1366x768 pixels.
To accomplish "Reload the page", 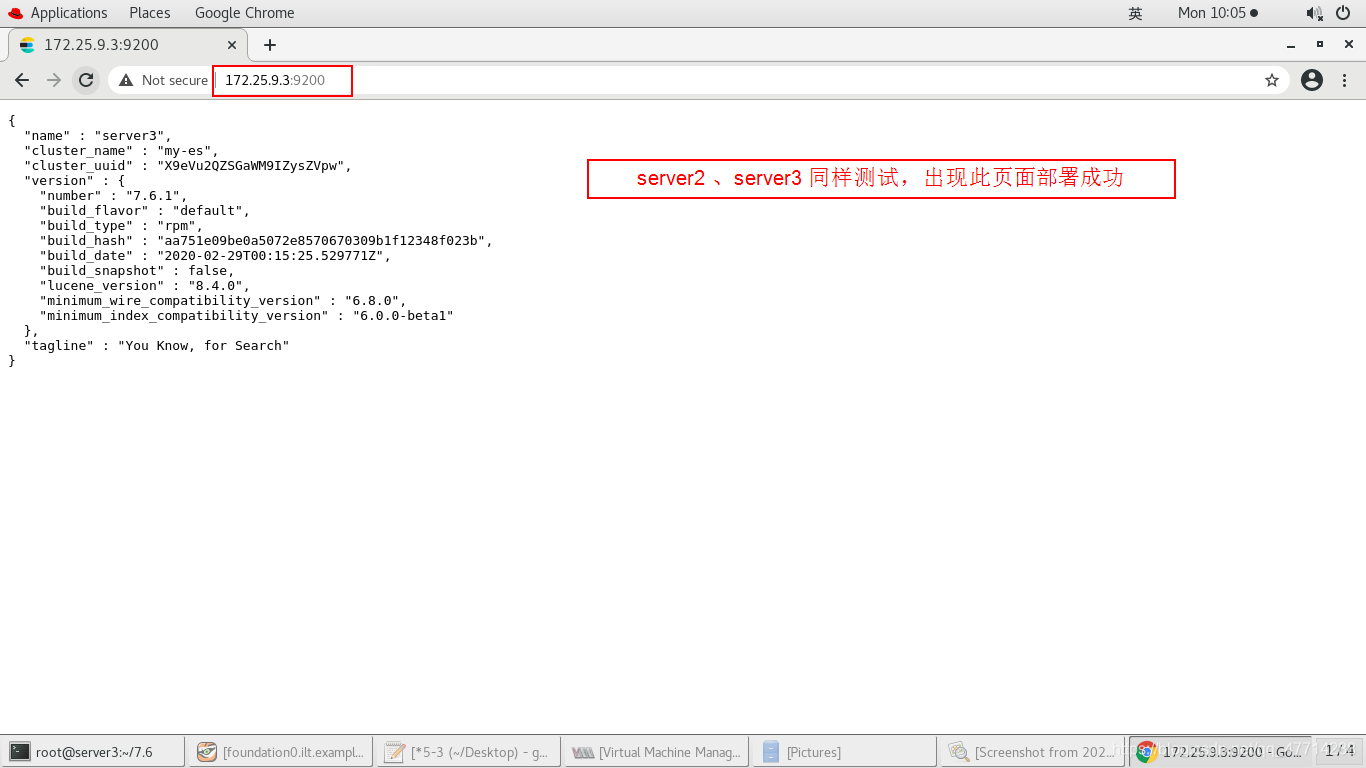I will pyautogui.click(x=86, y=80).
